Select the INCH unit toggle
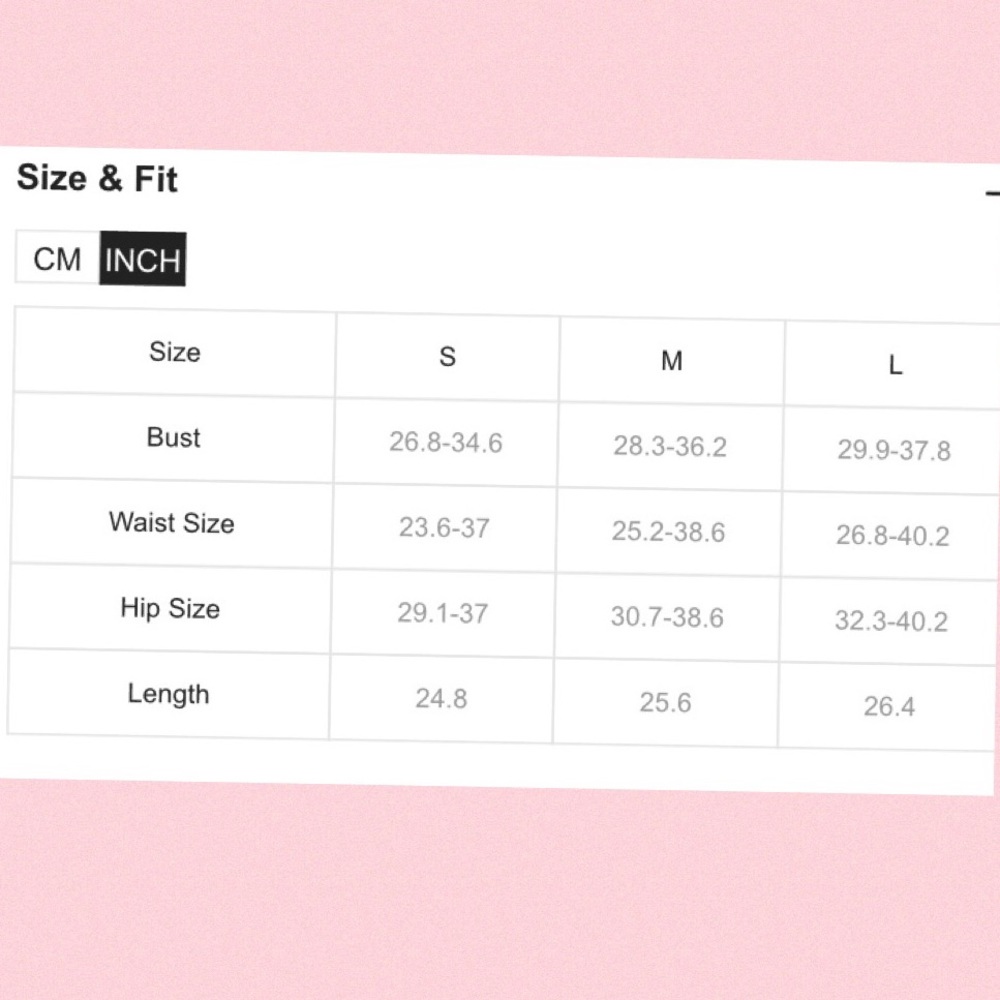 click(x=143, y=261)
